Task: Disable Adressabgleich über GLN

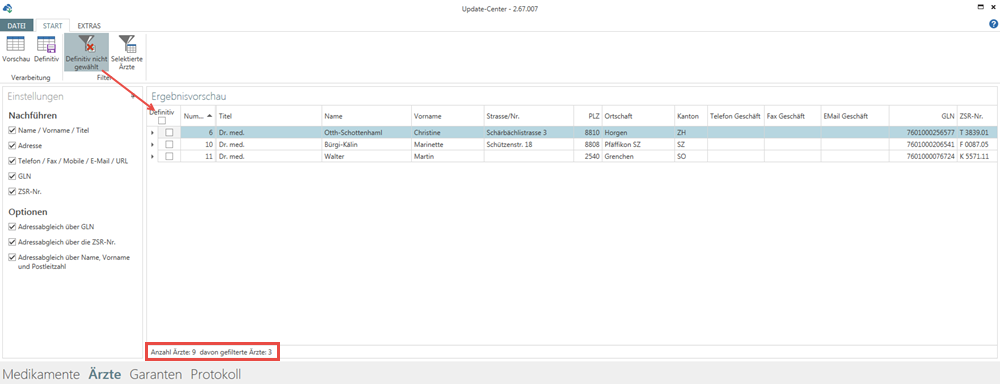Action: click(12, 226)
